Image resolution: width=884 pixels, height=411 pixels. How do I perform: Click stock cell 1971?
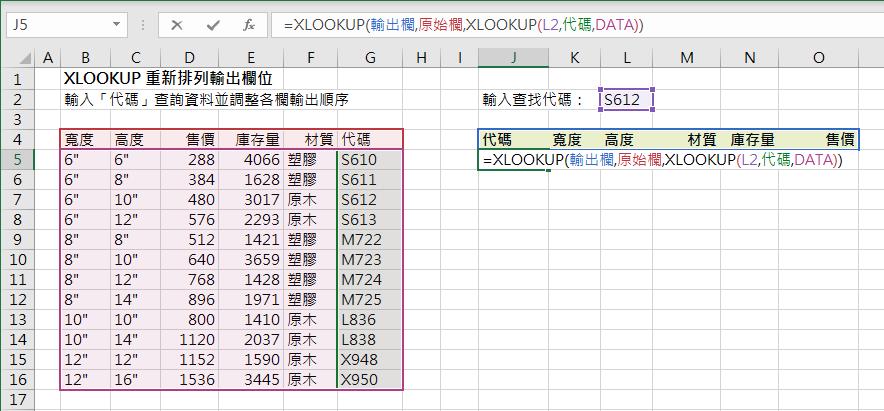(251, 299)
